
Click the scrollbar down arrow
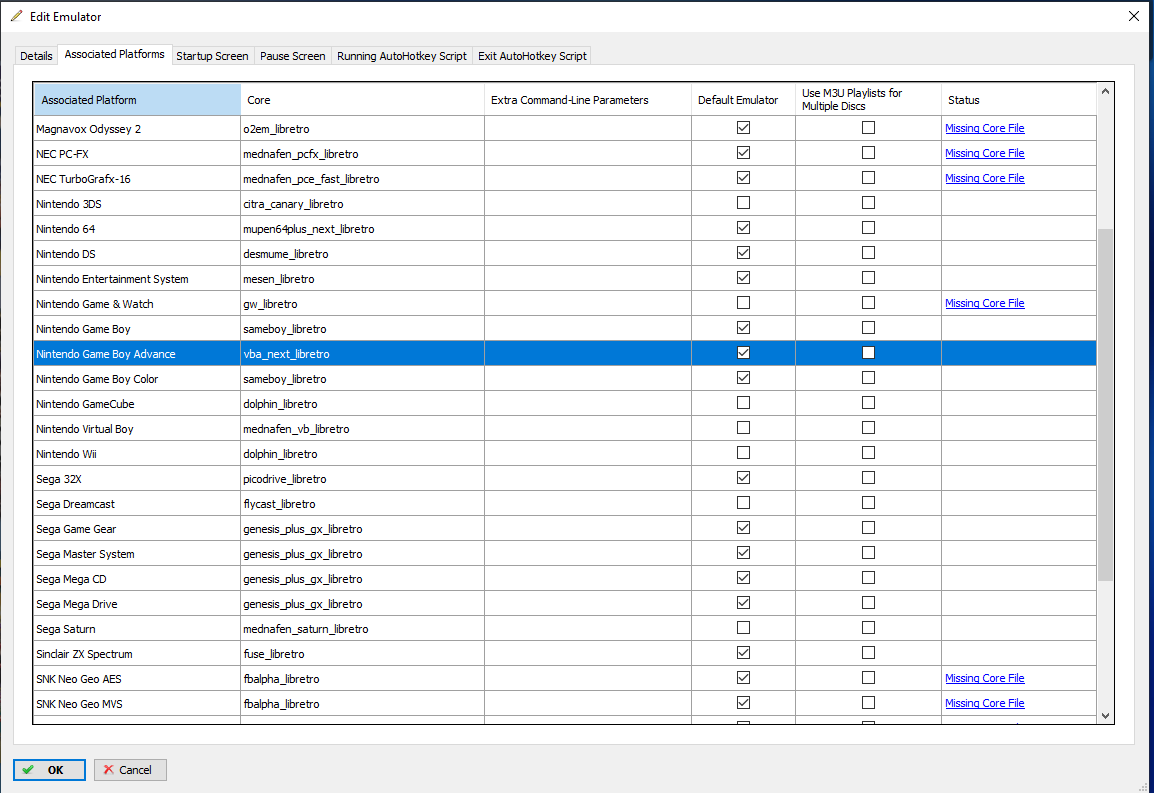[x=1105, y=716]
